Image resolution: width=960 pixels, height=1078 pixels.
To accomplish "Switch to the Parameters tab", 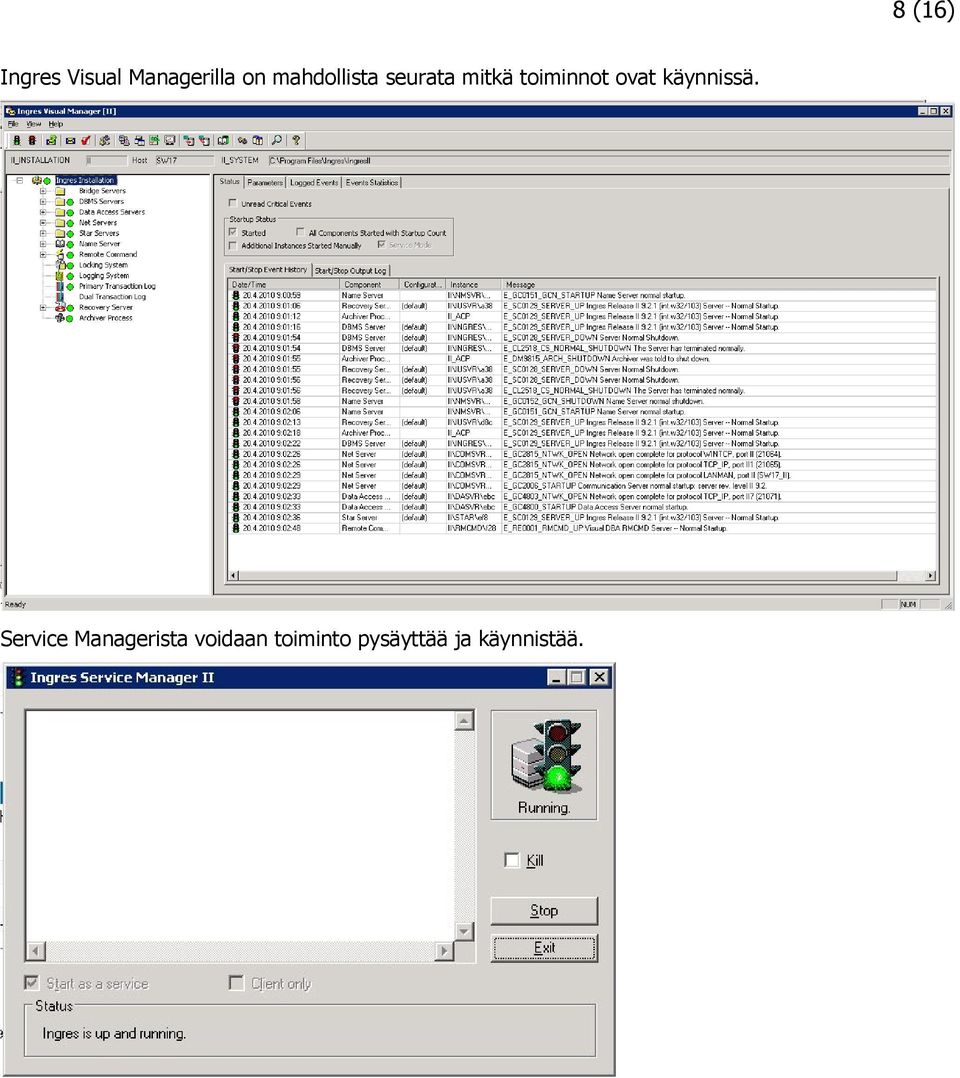I will pos(265,183).
